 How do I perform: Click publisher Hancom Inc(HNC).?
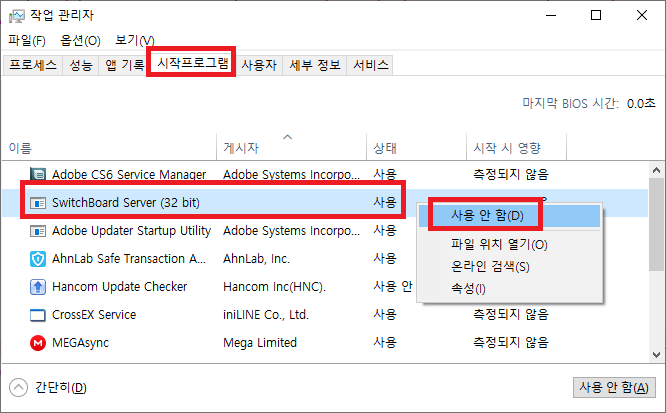(x=274, y=287)
